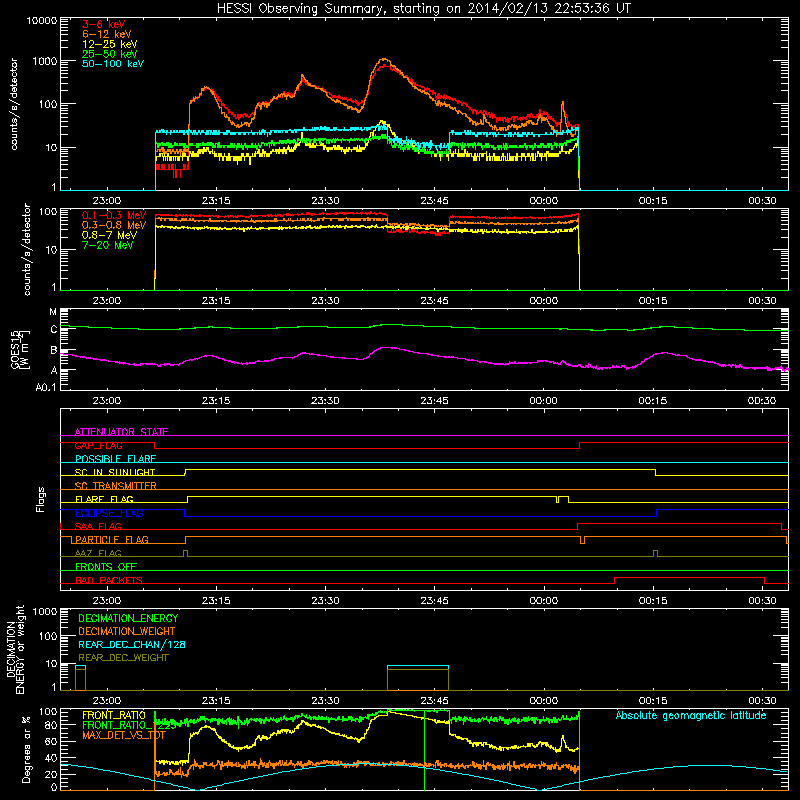
Task: Select the BAD_PACKETS flag label
Action: click(109, 580)
